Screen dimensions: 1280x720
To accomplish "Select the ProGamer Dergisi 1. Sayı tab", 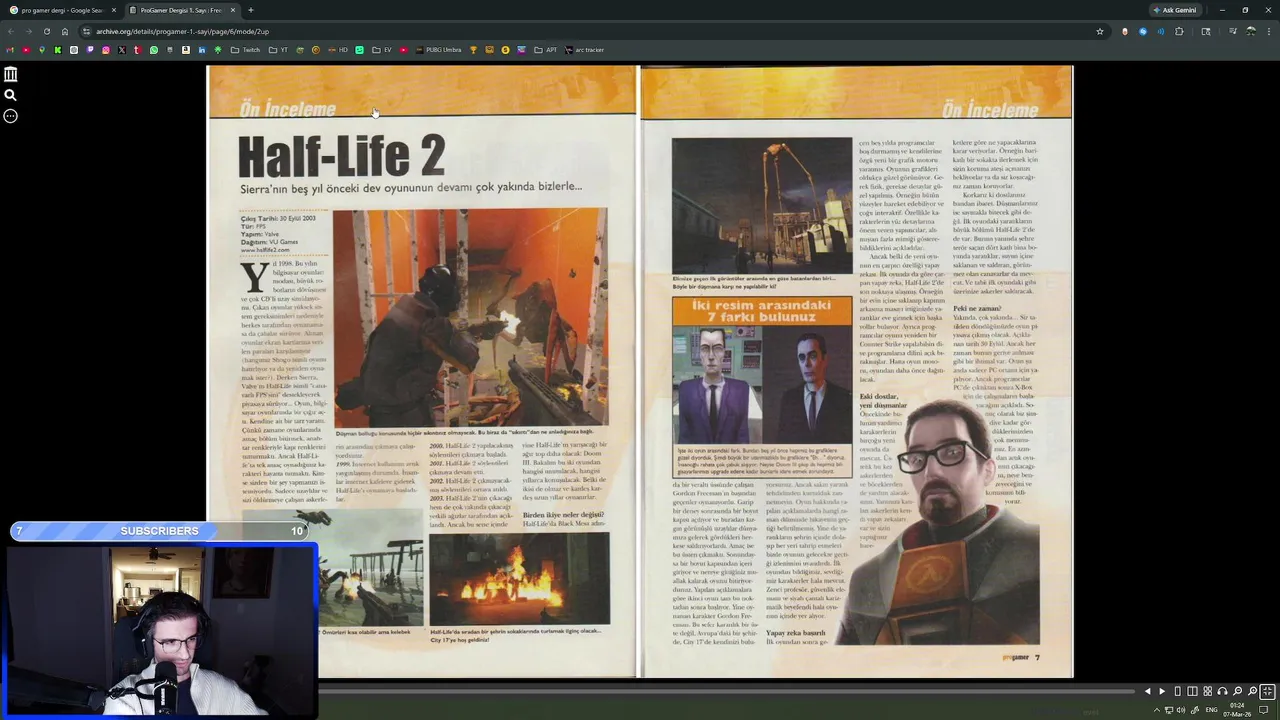I will (180, 10).
